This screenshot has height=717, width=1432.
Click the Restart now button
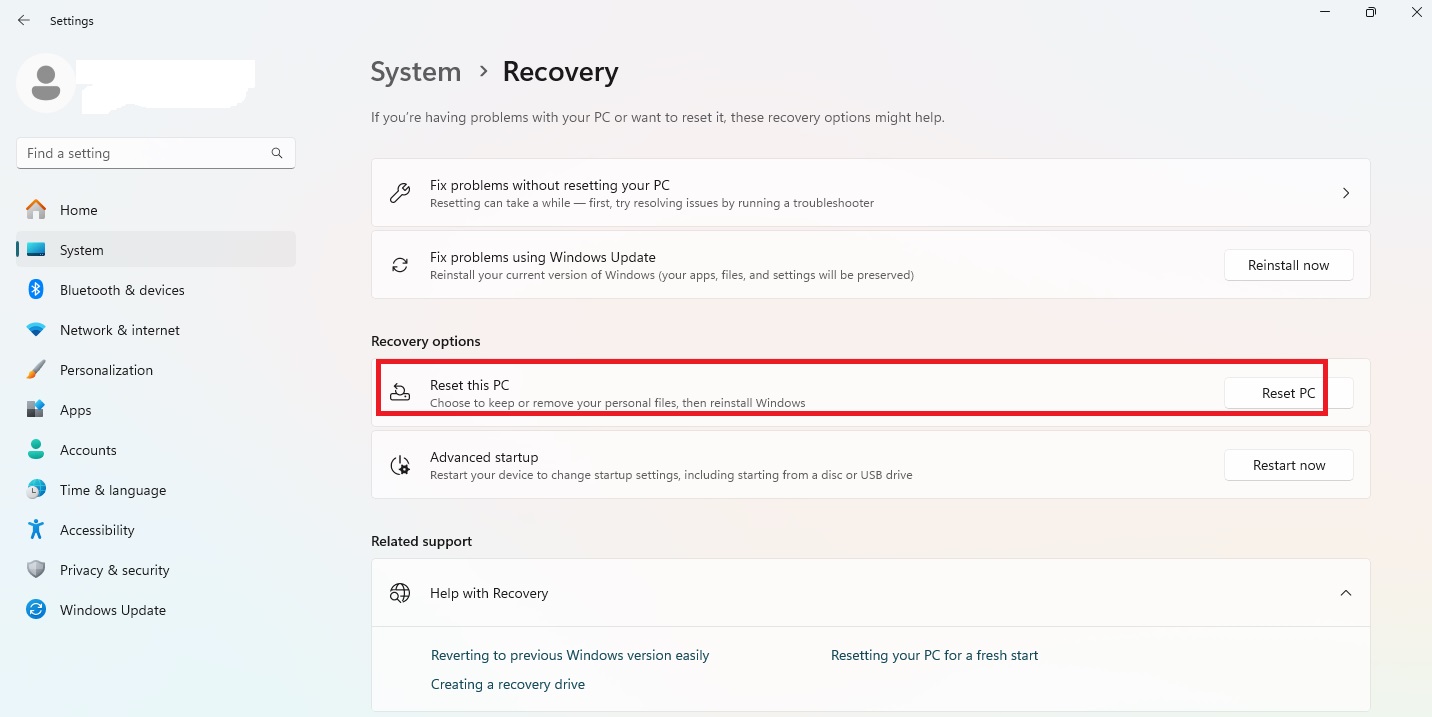[x=1289, y=465]
